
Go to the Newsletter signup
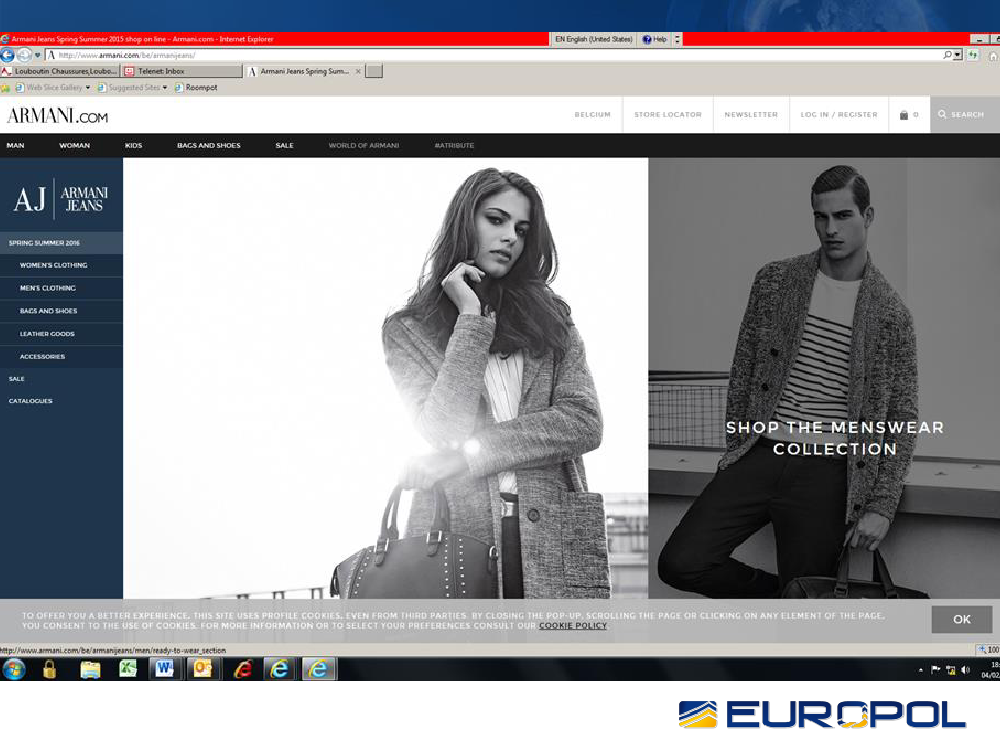(751, 115)
